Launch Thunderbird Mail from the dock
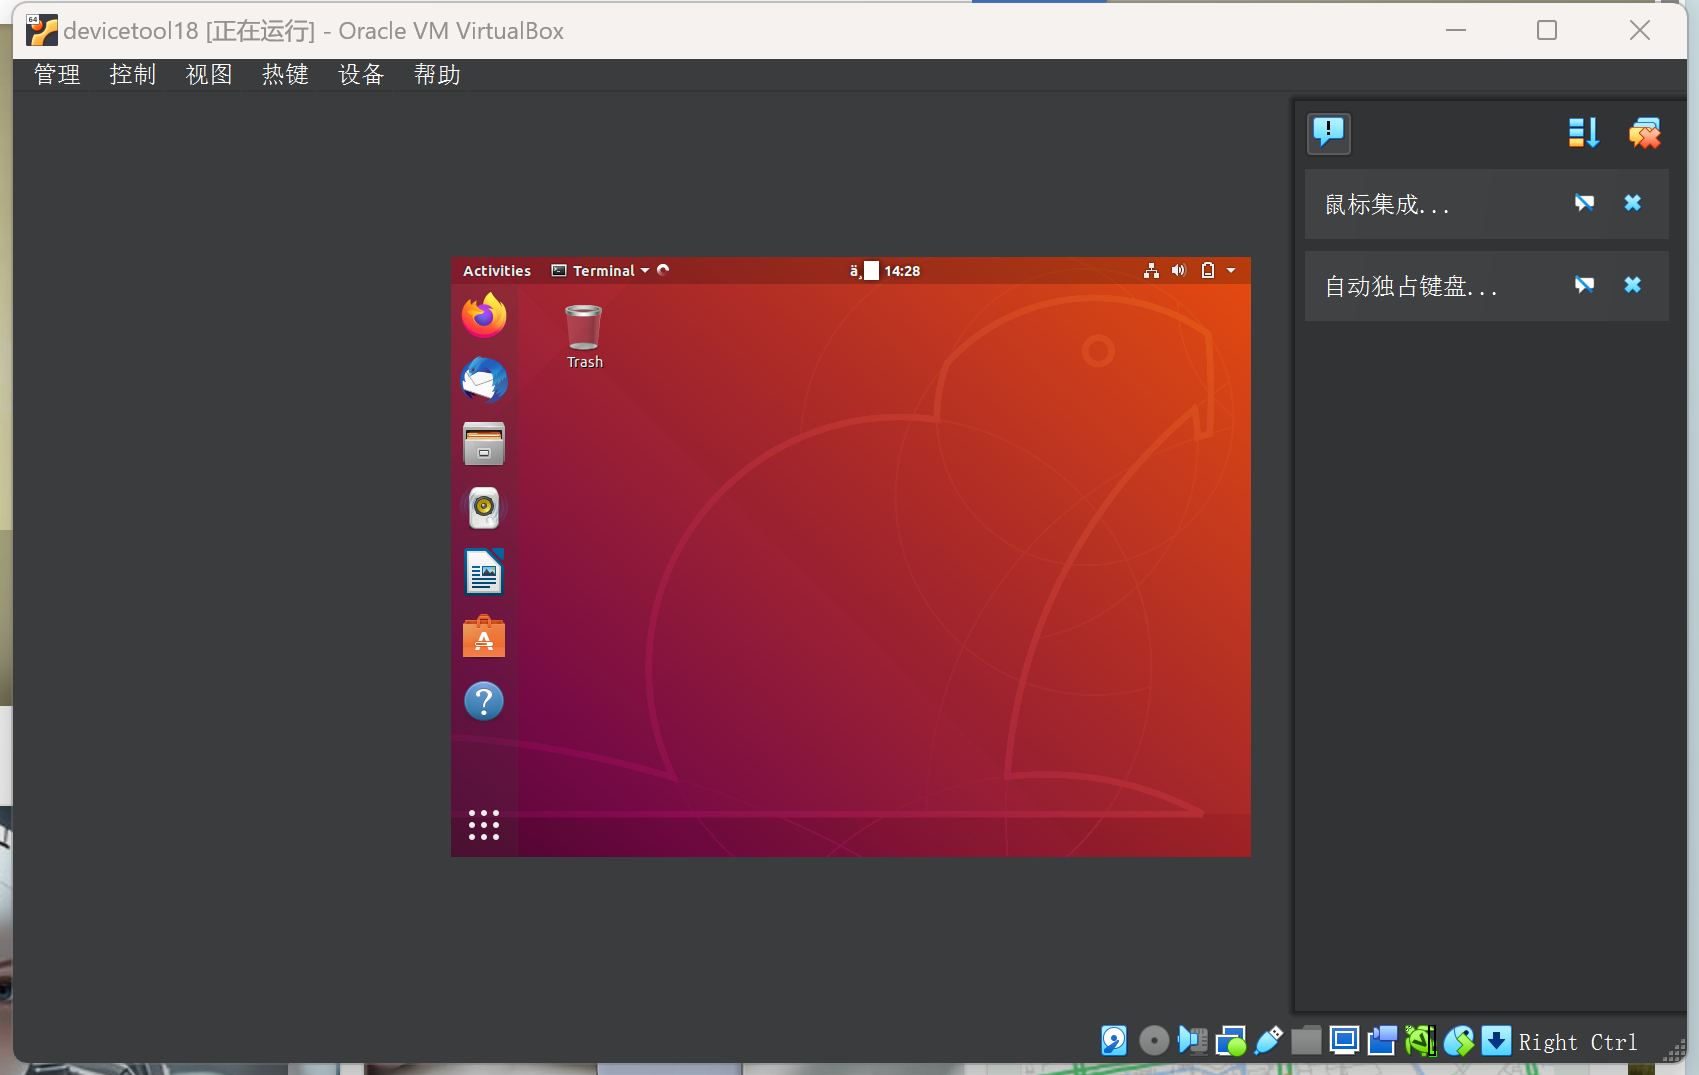Screen dimensions: 1699x1075 click(484, 380)
